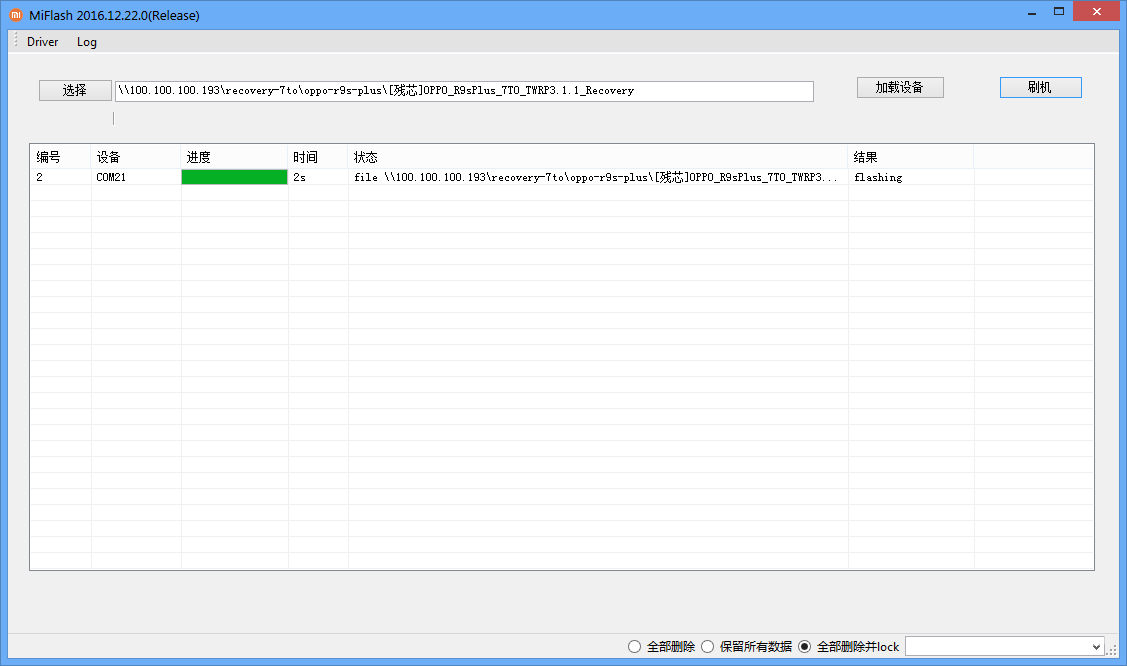1127x666 pixels.
Task: Click the 时间 column header
Action: click(x=318, y=157)
